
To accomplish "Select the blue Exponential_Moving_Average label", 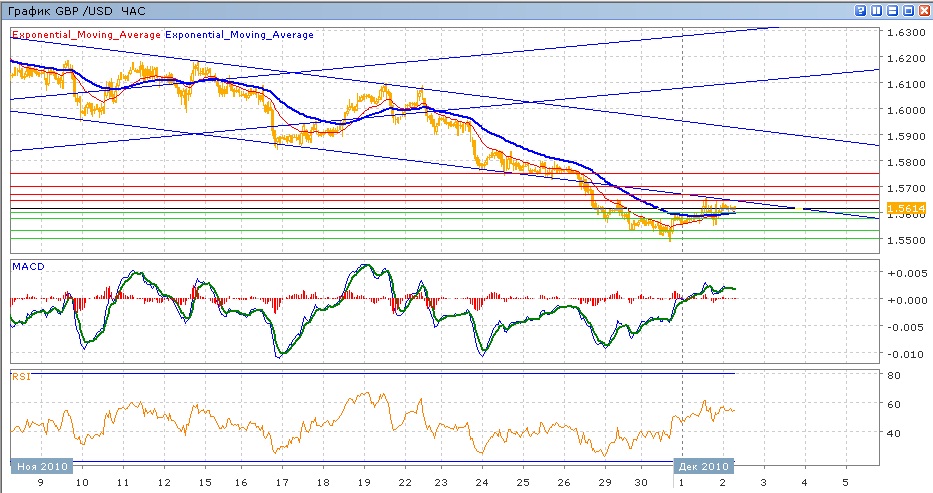I will (239, 34).
